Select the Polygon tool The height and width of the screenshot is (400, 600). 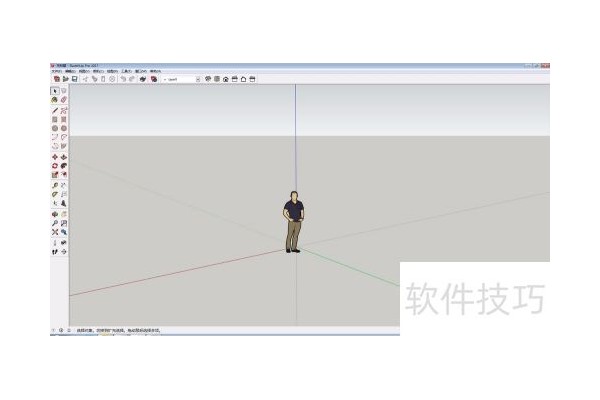[x=64, y=128]
